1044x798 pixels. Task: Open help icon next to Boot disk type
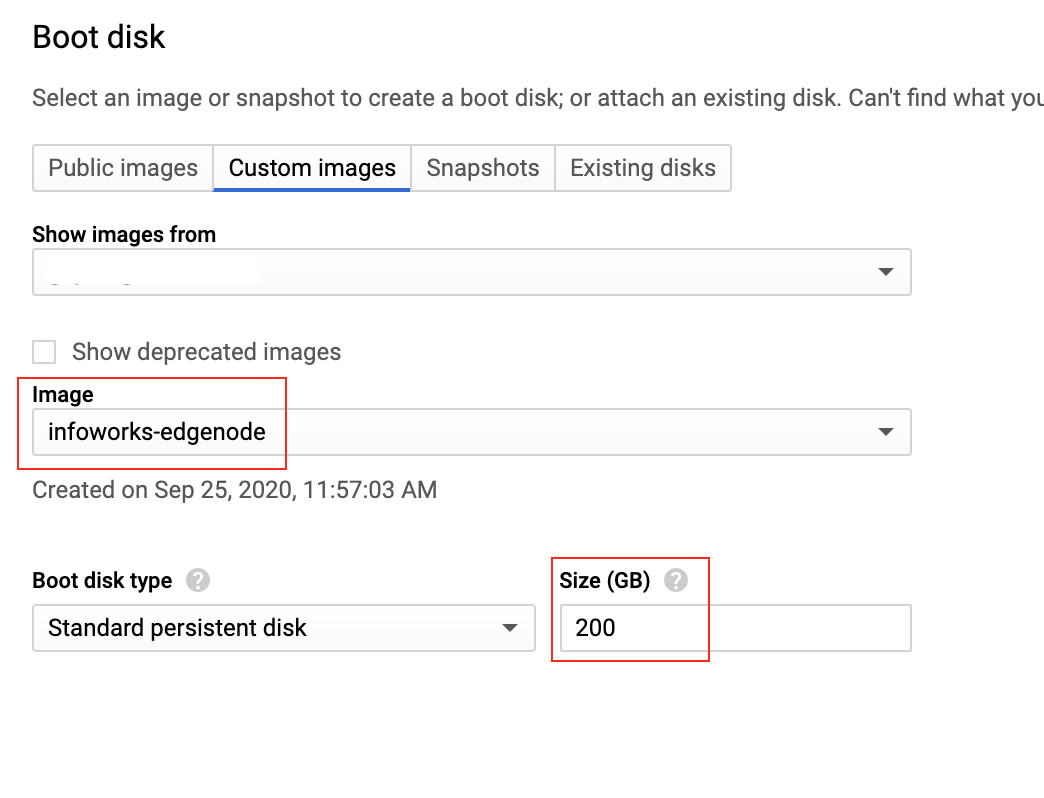tap(198, 580)
